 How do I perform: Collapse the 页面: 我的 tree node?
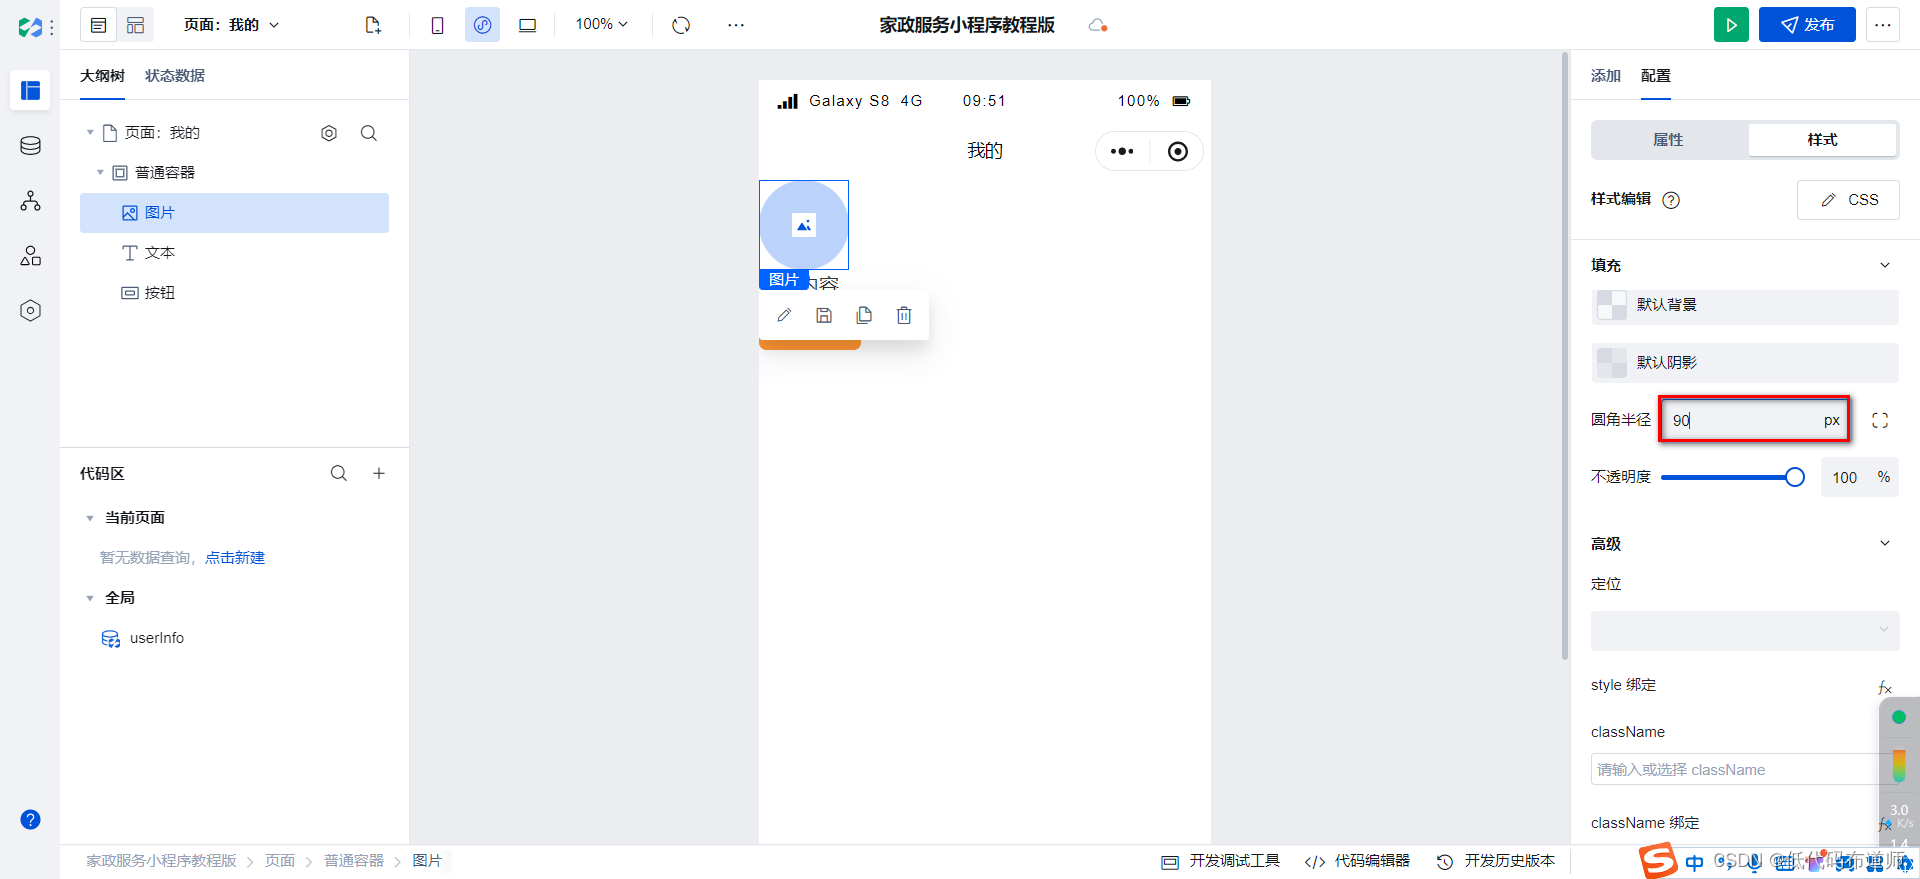tap(90, 133)
